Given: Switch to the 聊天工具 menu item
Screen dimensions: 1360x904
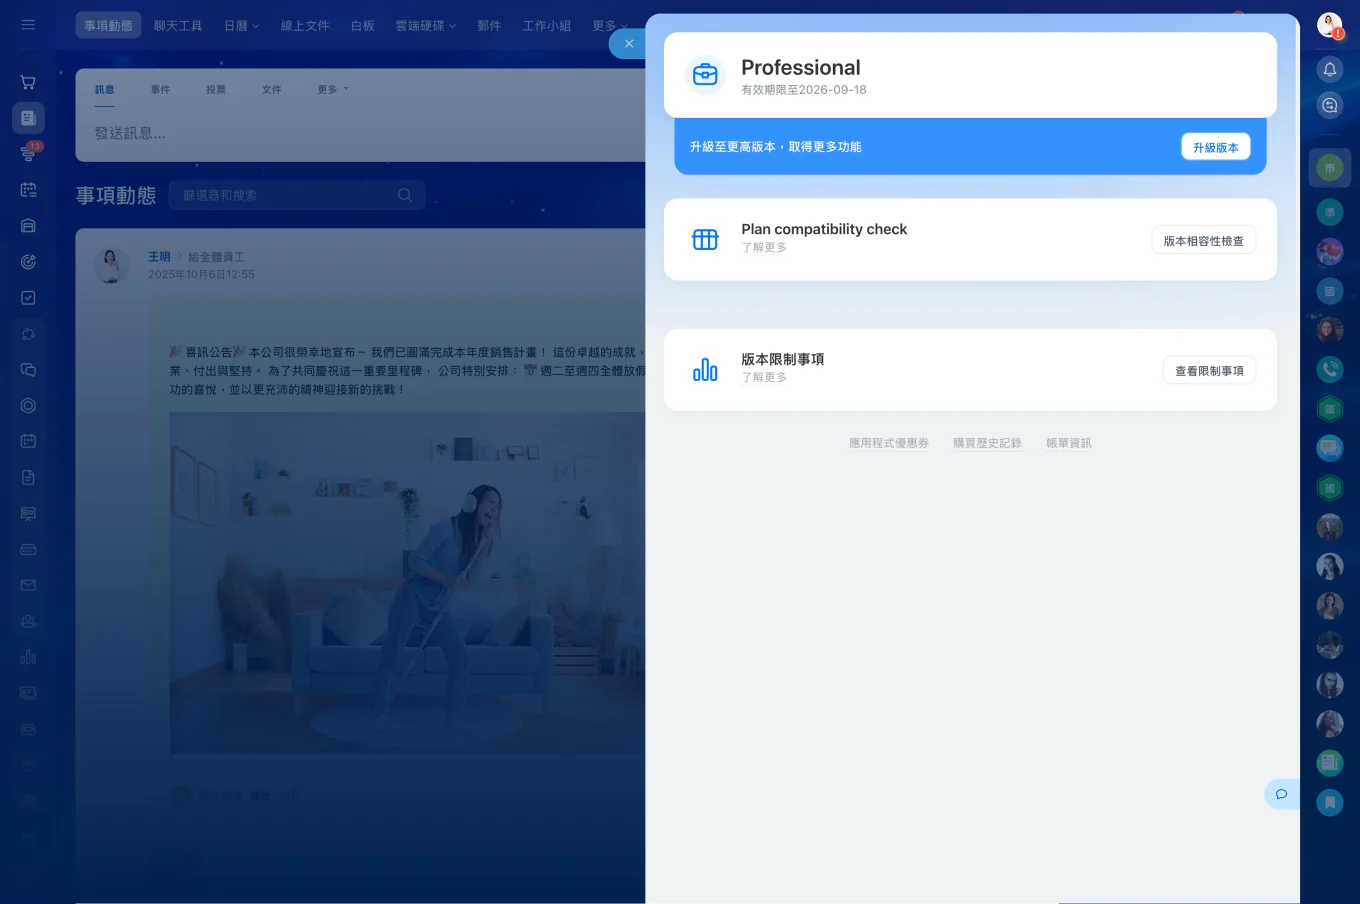Looking at the screenshot, I should (x=178, y=25).
